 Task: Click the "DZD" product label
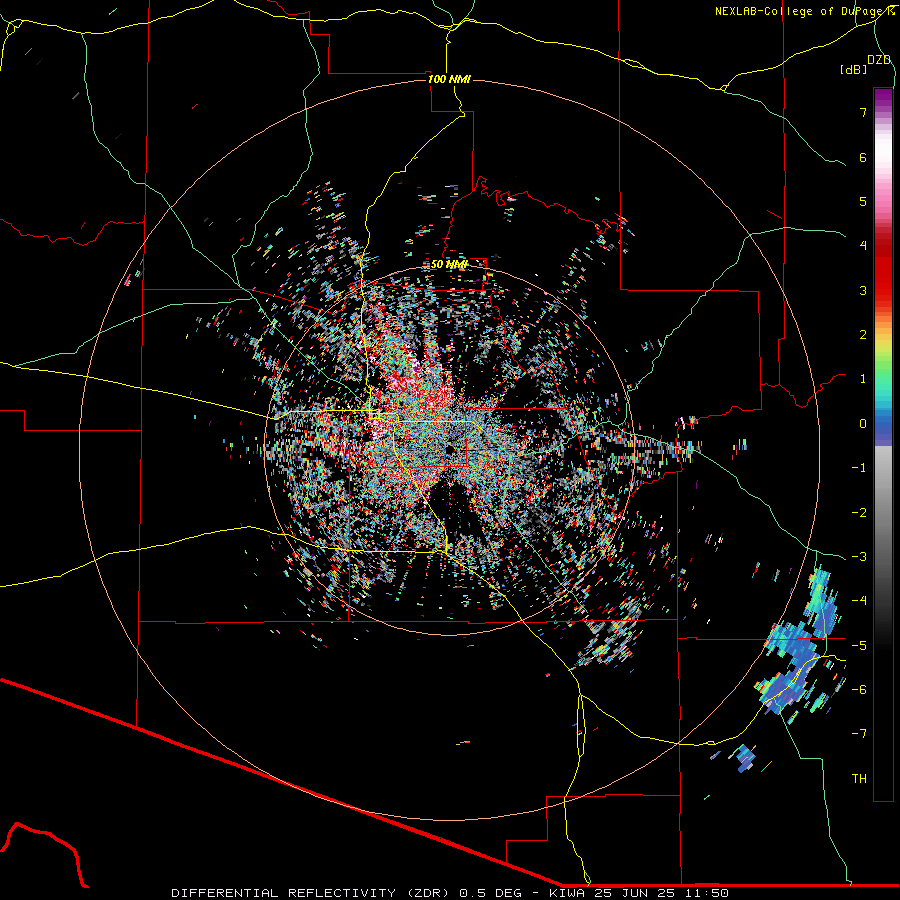[879, 60]
